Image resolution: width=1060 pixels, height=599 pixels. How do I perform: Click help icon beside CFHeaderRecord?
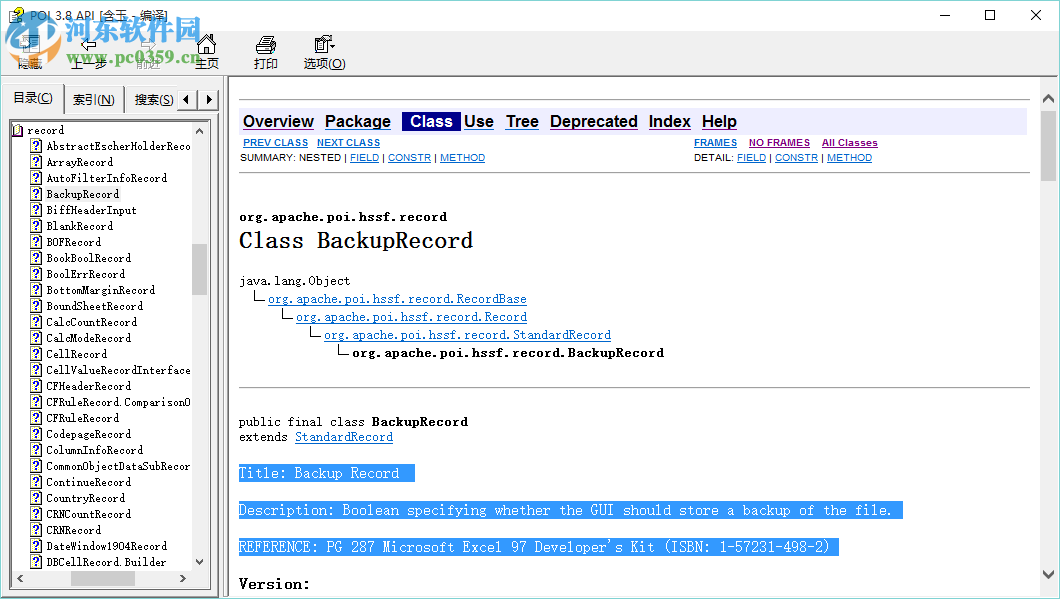[37, 386]
